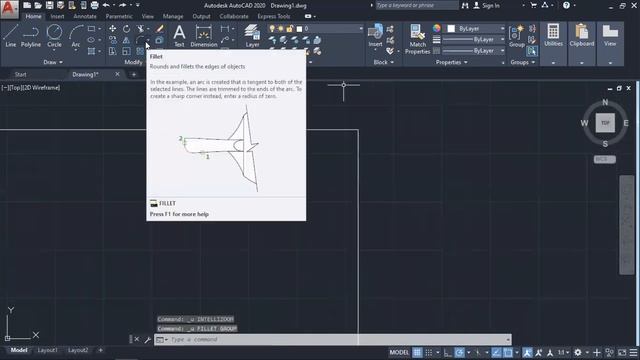
Task: Open Layer Properties
Action: point(252,36)
